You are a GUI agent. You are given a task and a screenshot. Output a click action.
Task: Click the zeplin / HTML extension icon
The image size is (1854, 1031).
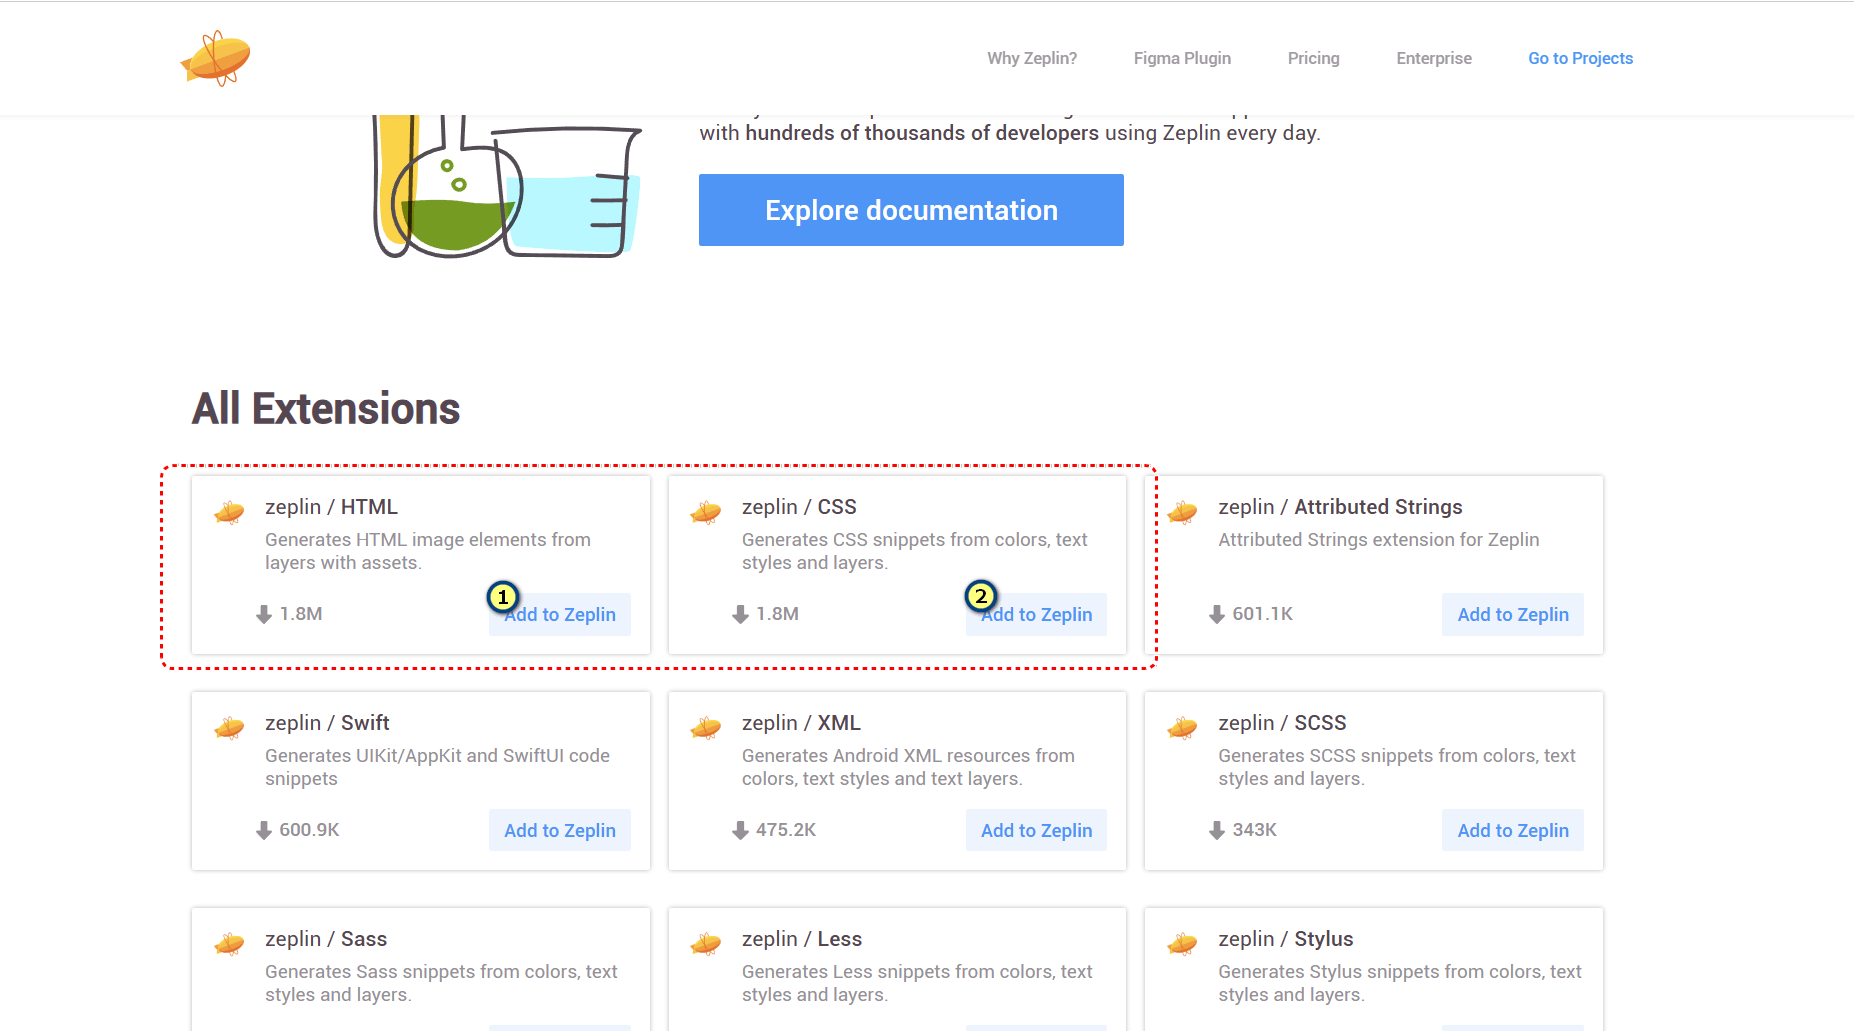click(229, 513)
